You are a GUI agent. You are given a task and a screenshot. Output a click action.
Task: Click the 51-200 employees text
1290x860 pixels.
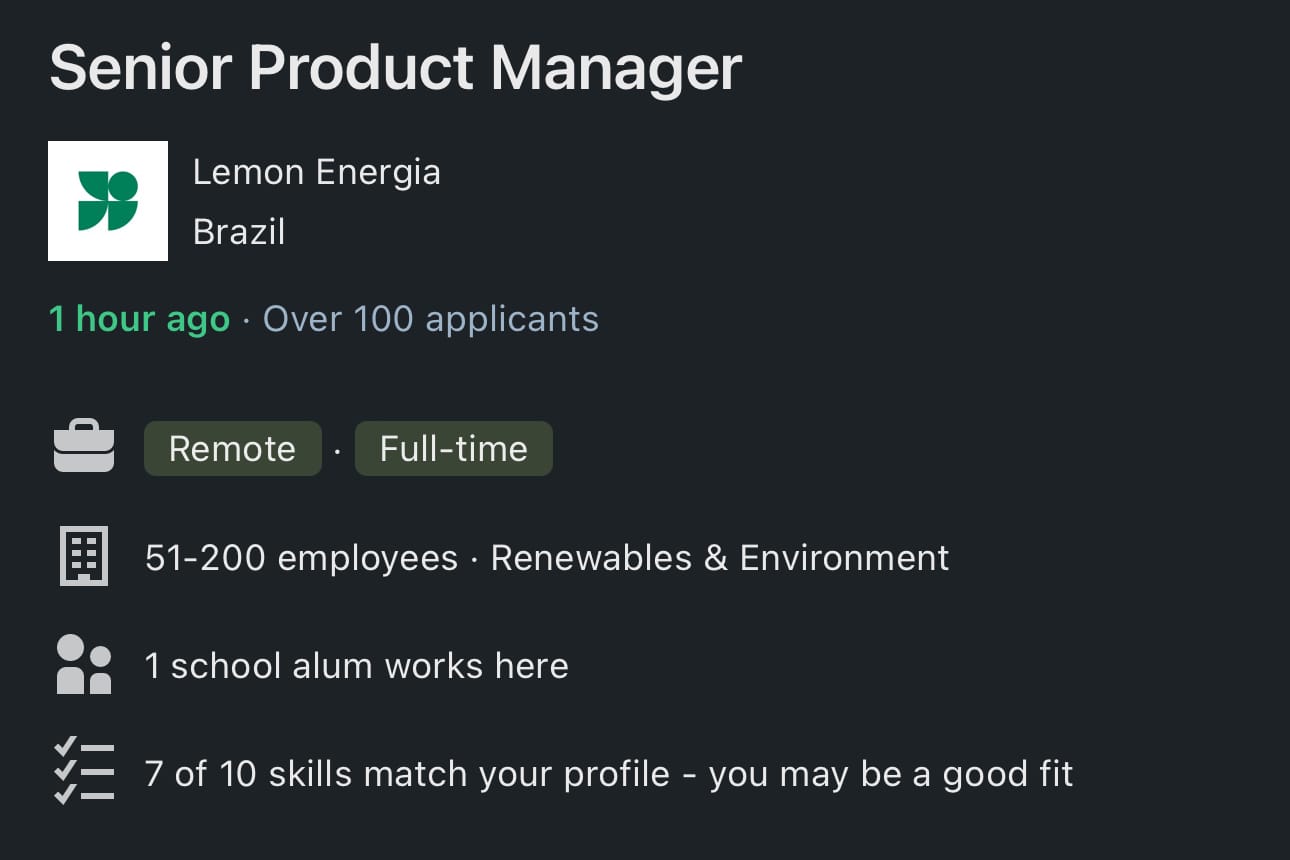click(x=301, y=557)
